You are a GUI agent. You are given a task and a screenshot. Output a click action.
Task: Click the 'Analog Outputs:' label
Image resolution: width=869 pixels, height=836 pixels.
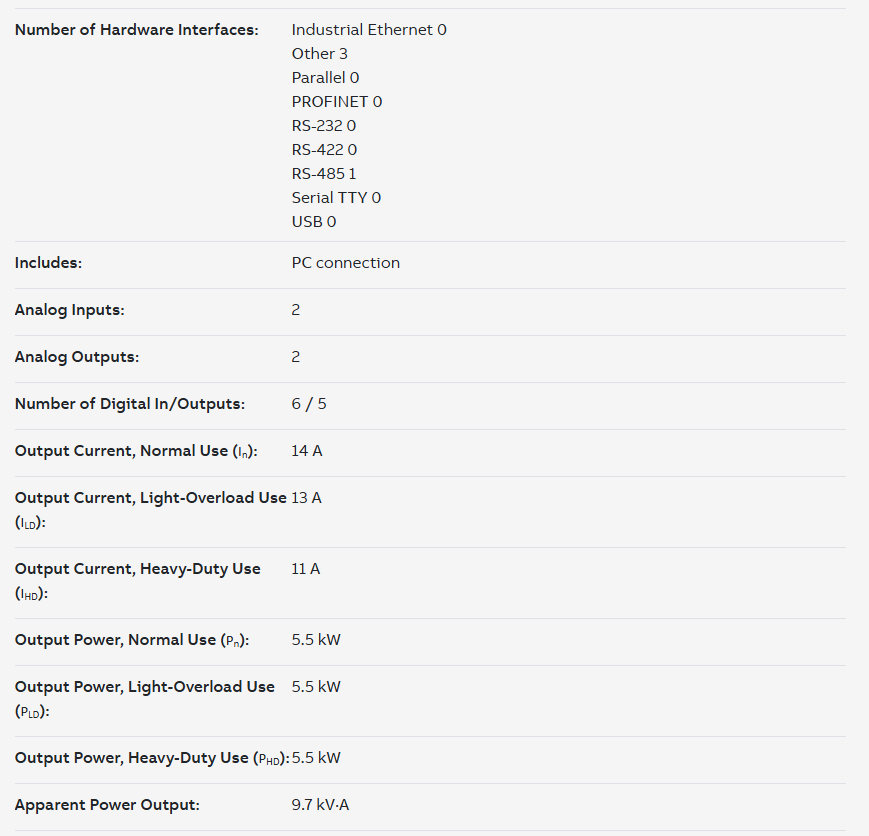(77, 357)
